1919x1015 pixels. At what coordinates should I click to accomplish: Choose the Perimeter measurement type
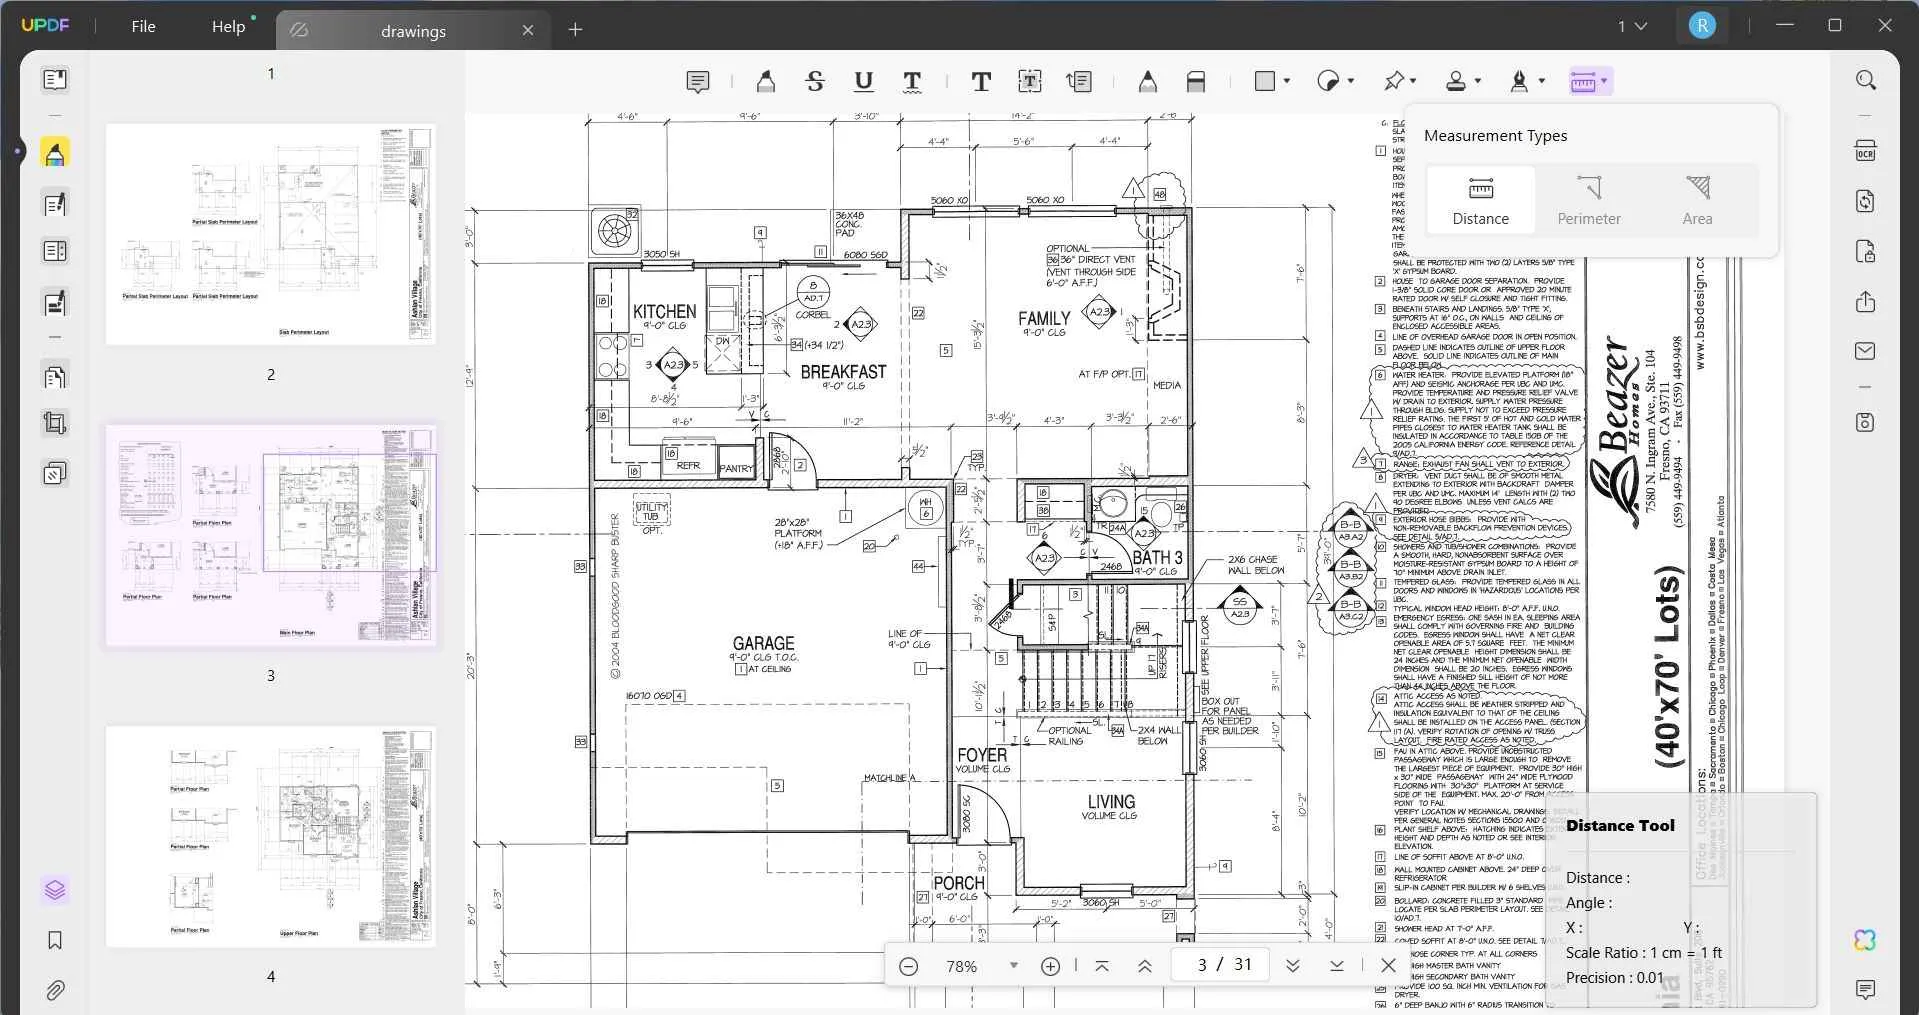1589,201
